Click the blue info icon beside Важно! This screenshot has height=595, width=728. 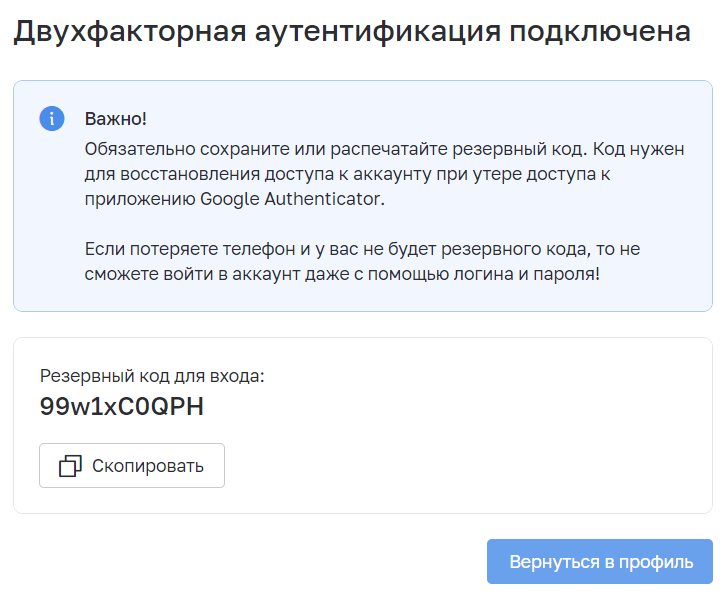[x=52, y=118]
